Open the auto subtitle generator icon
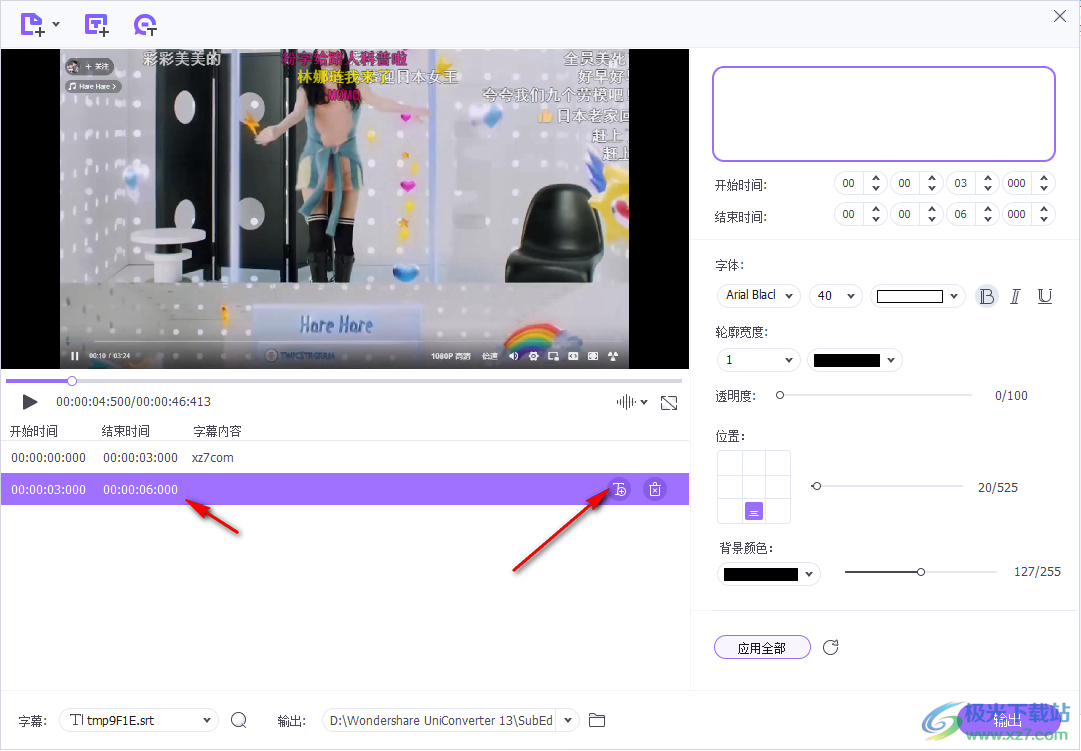Image resolution: width=1081 pixels, height=751 pixels. coord(145,25)
